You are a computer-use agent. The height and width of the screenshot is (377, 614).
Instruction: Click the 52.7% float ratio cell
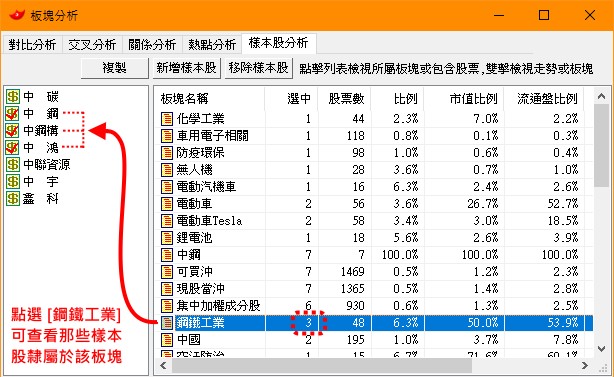pyautogui.click(x=562, y=204)
